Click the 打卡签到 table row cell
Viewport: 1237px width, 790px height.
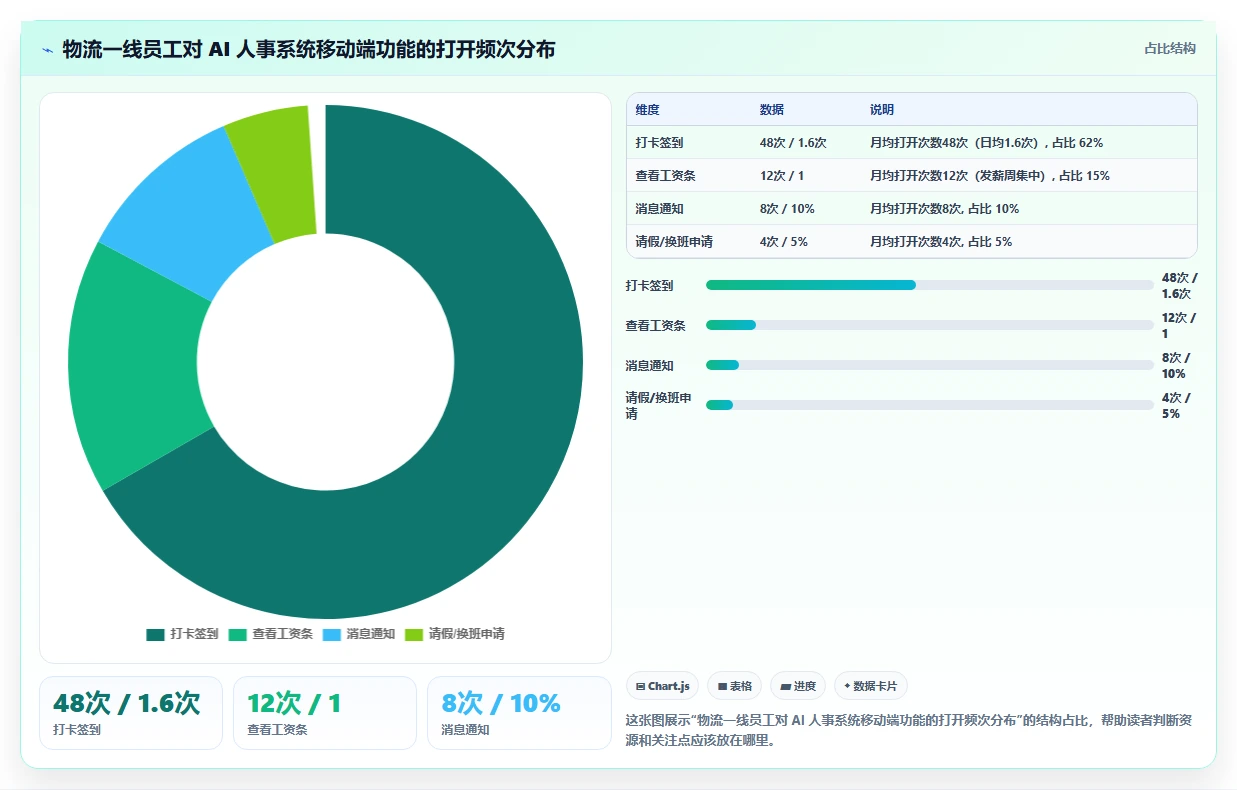point(659,143)
